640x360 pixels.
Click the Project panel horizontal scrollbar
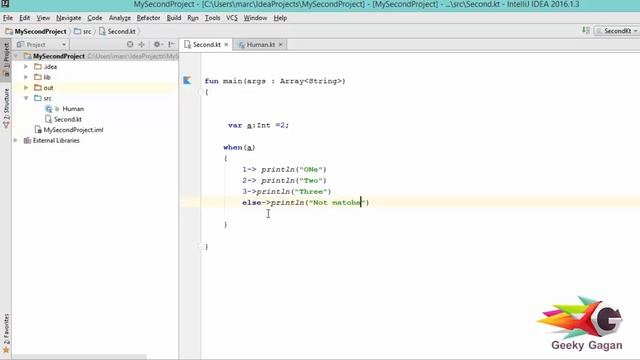pos(80,357)
